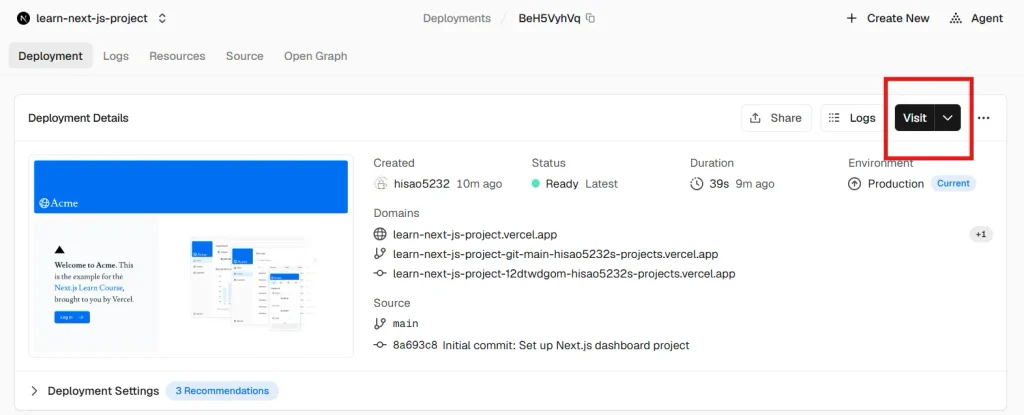Click the Current badge
The height and width of the screenshot is (415, 1024).
953,184
